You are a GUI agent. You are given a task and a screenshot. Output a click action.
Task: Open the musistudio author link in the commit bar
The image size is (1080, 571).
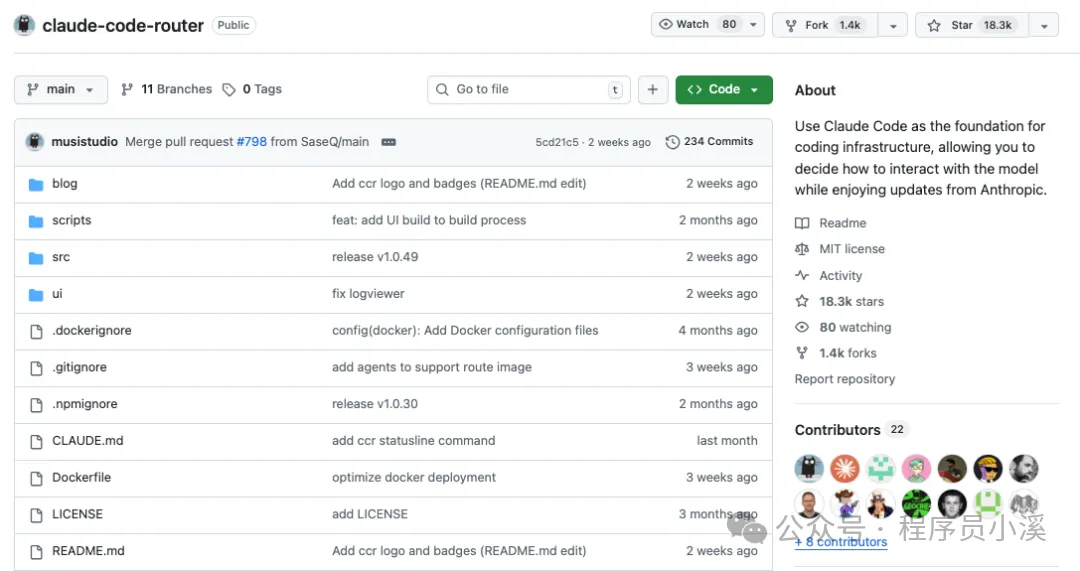(x=85, y=141)
